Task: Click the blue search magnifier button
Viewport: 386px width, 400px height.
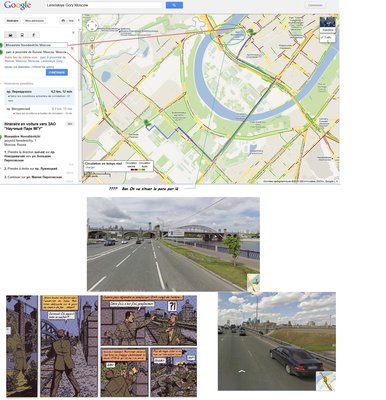Action: point(174,5)
